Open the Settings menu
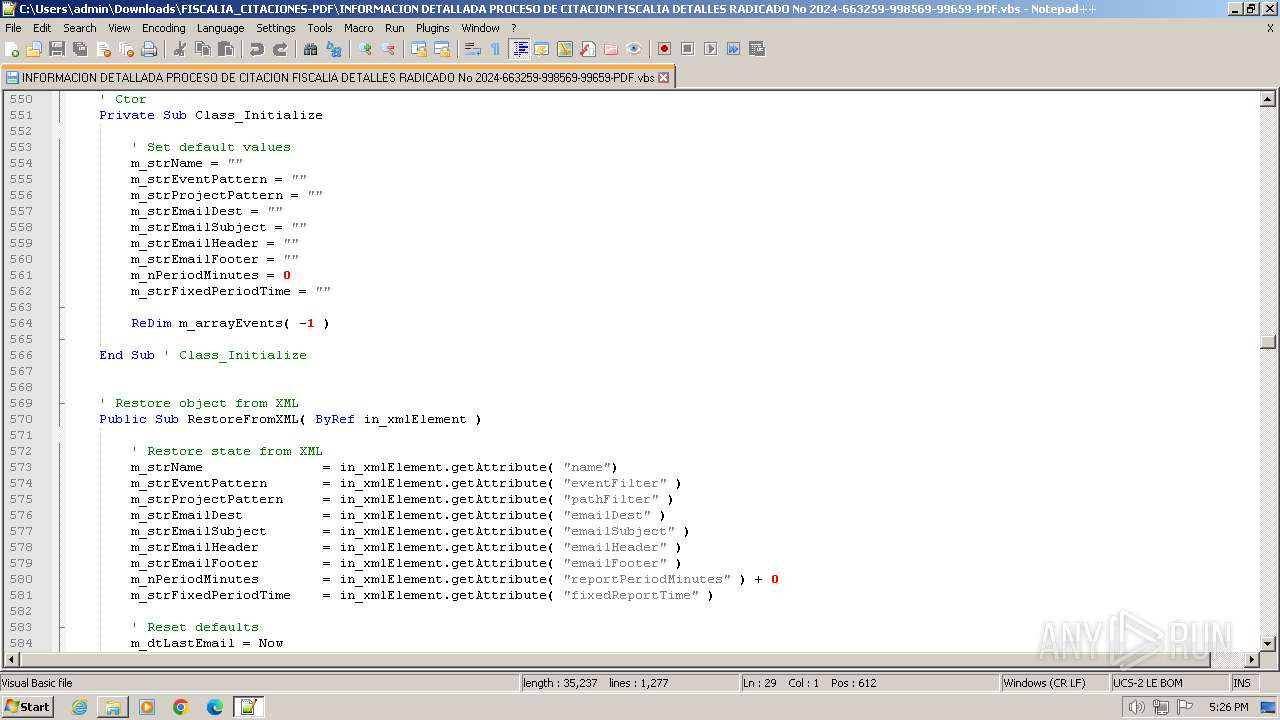Screen dimensions: 1280x720 coord(276,28)
